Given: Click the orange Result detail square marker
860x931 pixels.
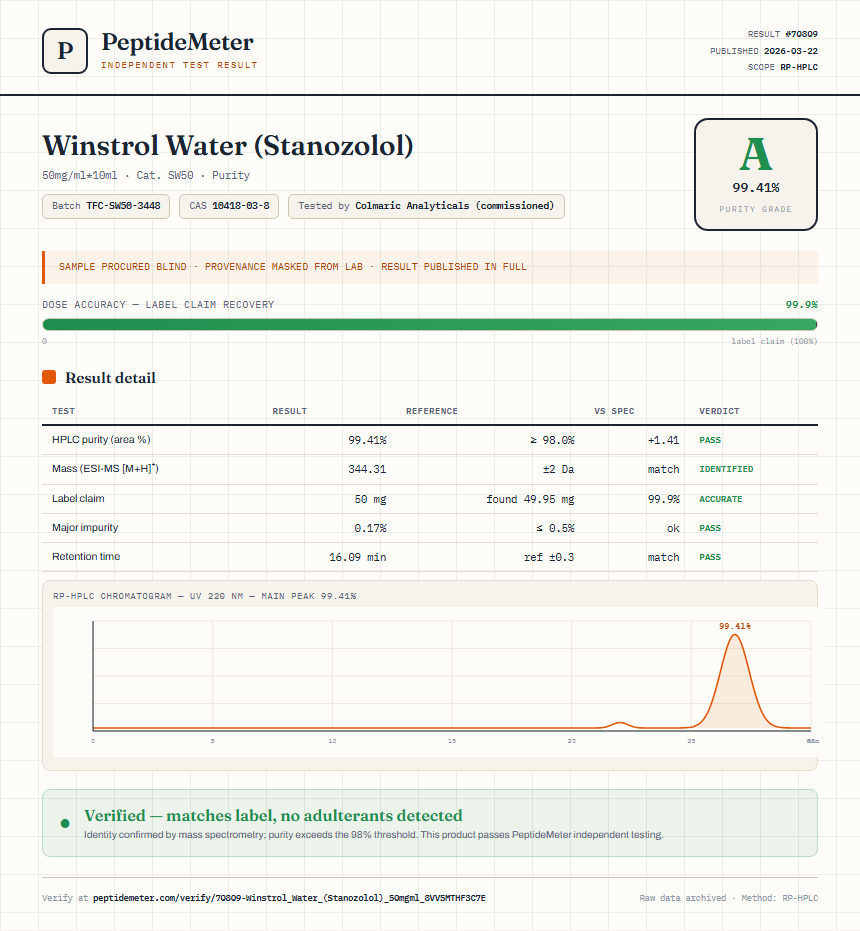Looking at the screenshot, I should (49, 377).
